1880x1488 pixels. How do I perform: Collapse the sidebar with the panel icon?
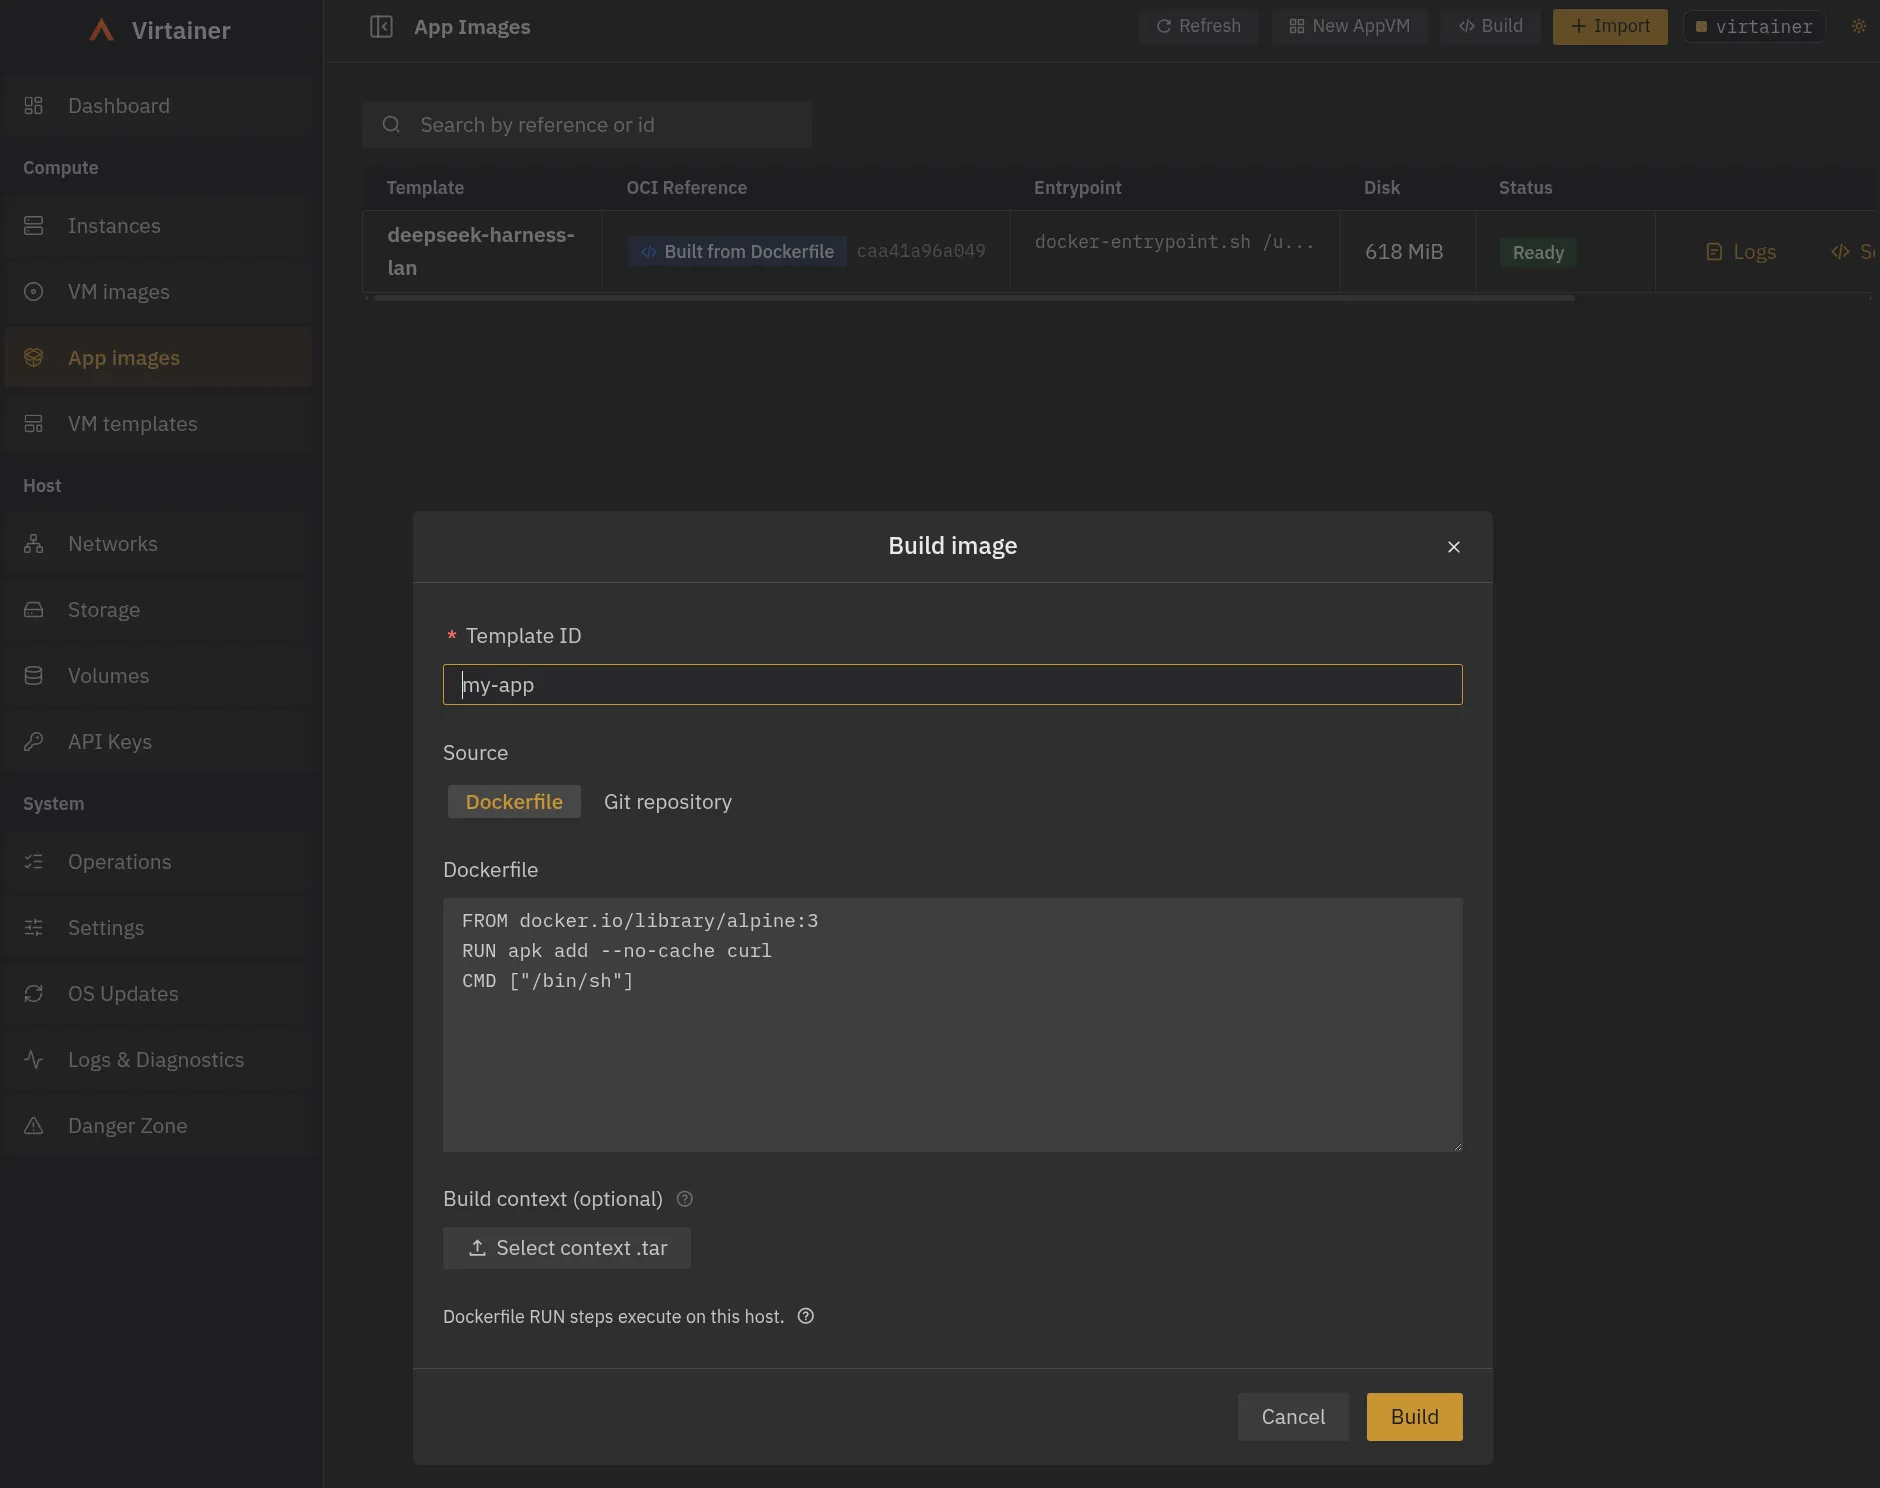(x=381, y=27)
